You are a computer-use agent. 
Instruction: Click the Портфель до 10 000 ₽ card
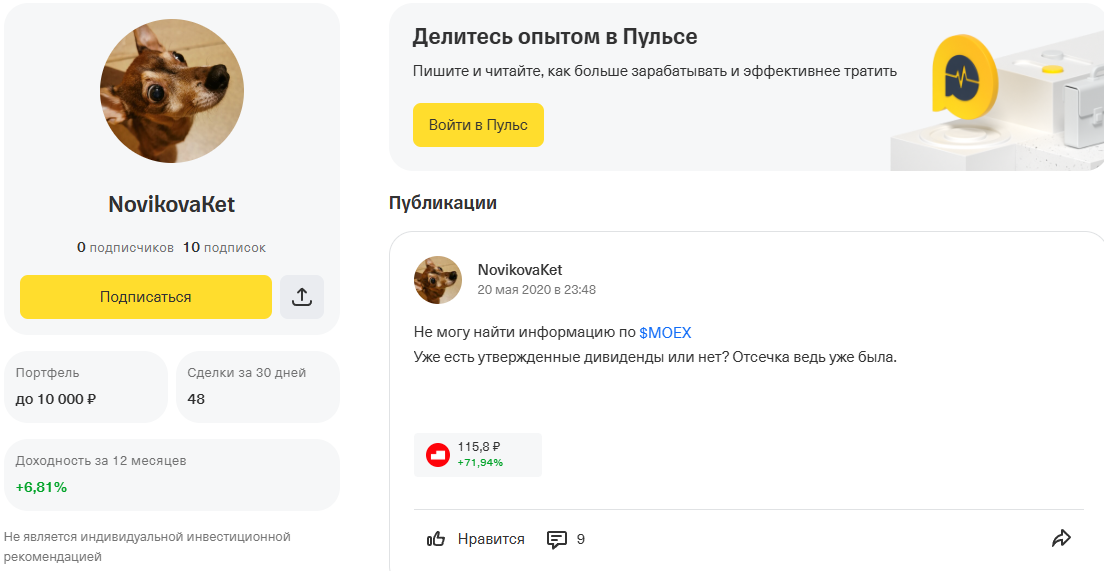point(86,386)
